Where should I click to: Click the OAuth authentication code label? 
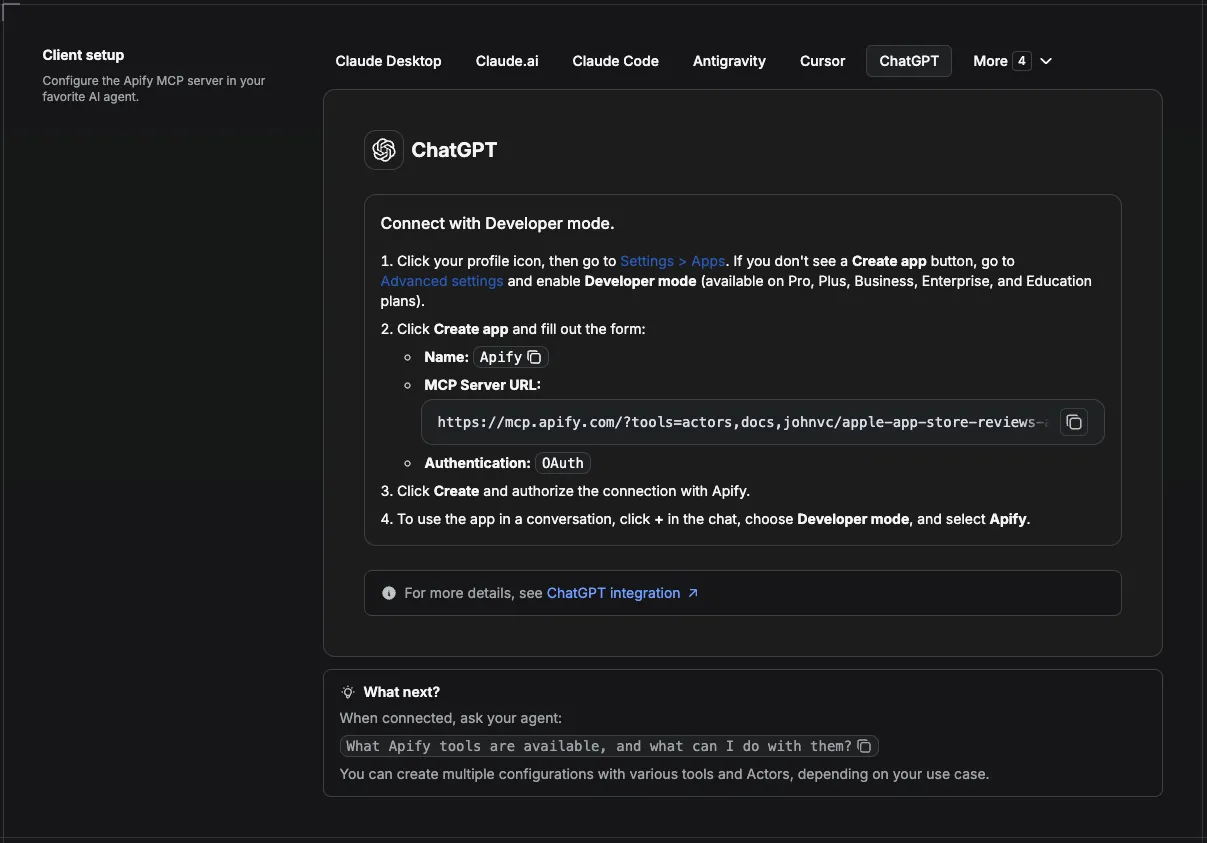pyautogui.click(x=563, y=463)
